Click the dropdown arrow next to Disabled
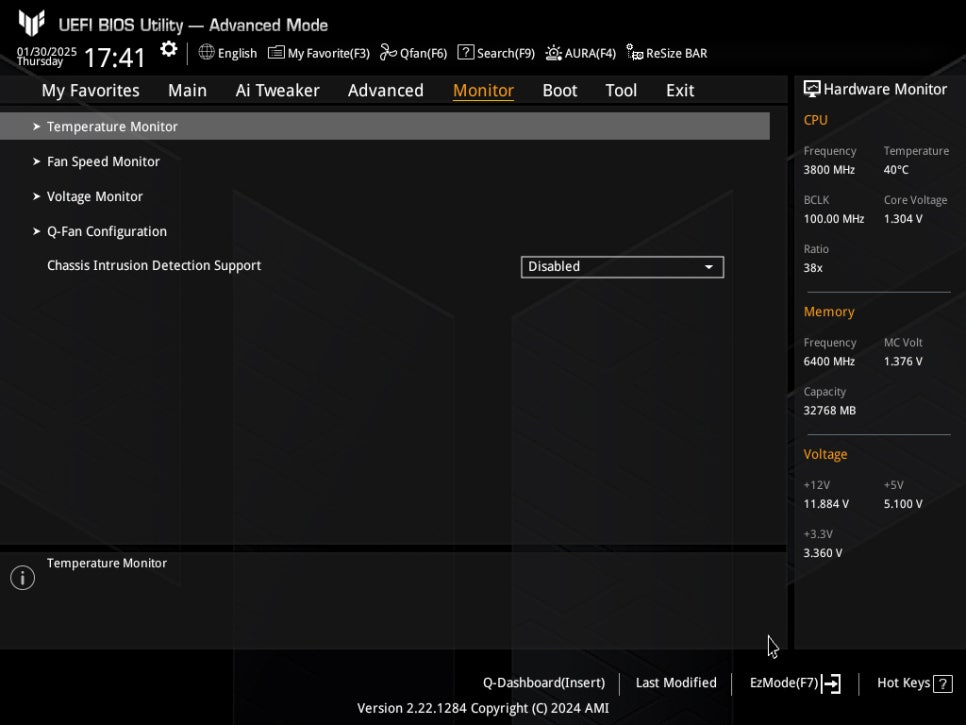The image size is (966, 725). pyautogui.click(x=709, y=267)
